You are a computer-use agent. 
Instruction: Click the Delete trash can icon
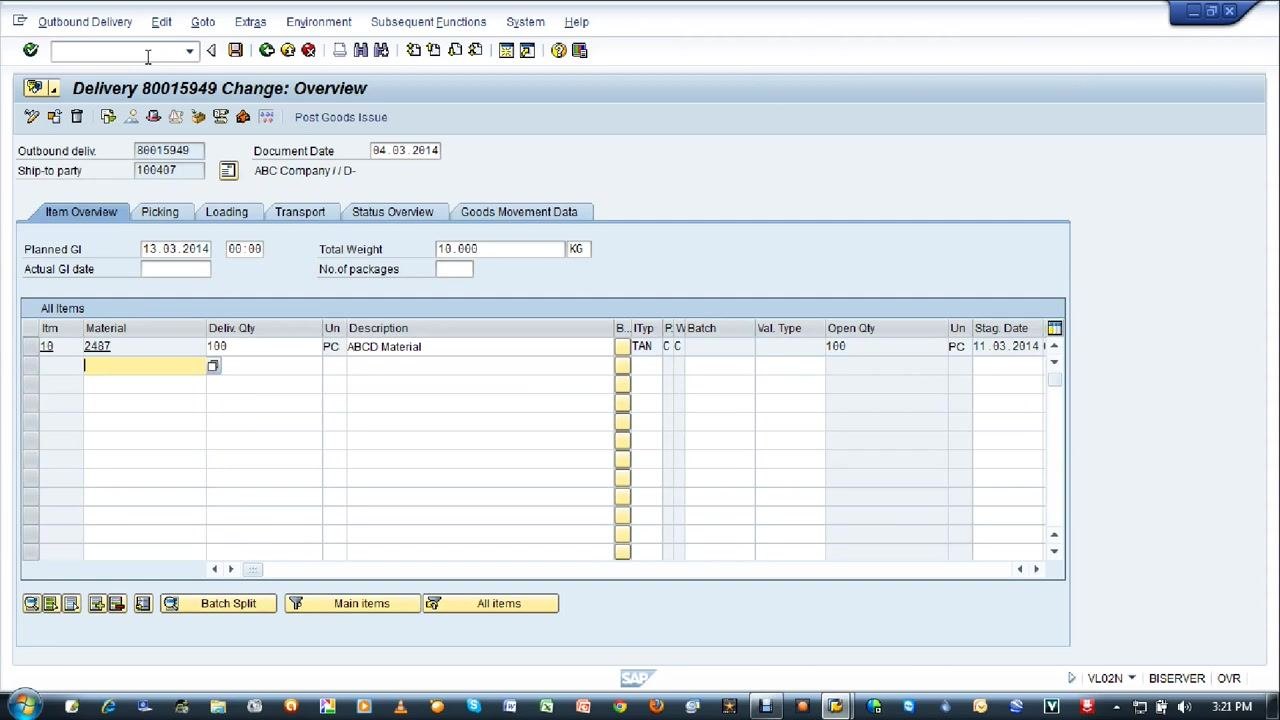[76, 117]
